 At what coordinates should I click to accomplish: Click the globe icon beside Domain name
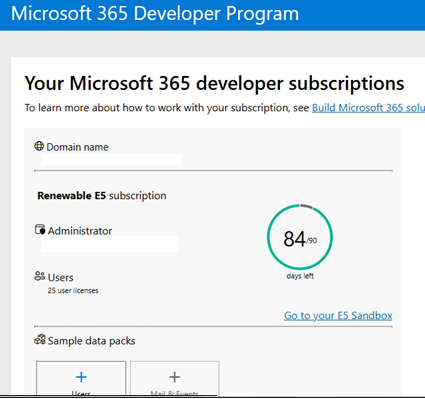point(39,146)
